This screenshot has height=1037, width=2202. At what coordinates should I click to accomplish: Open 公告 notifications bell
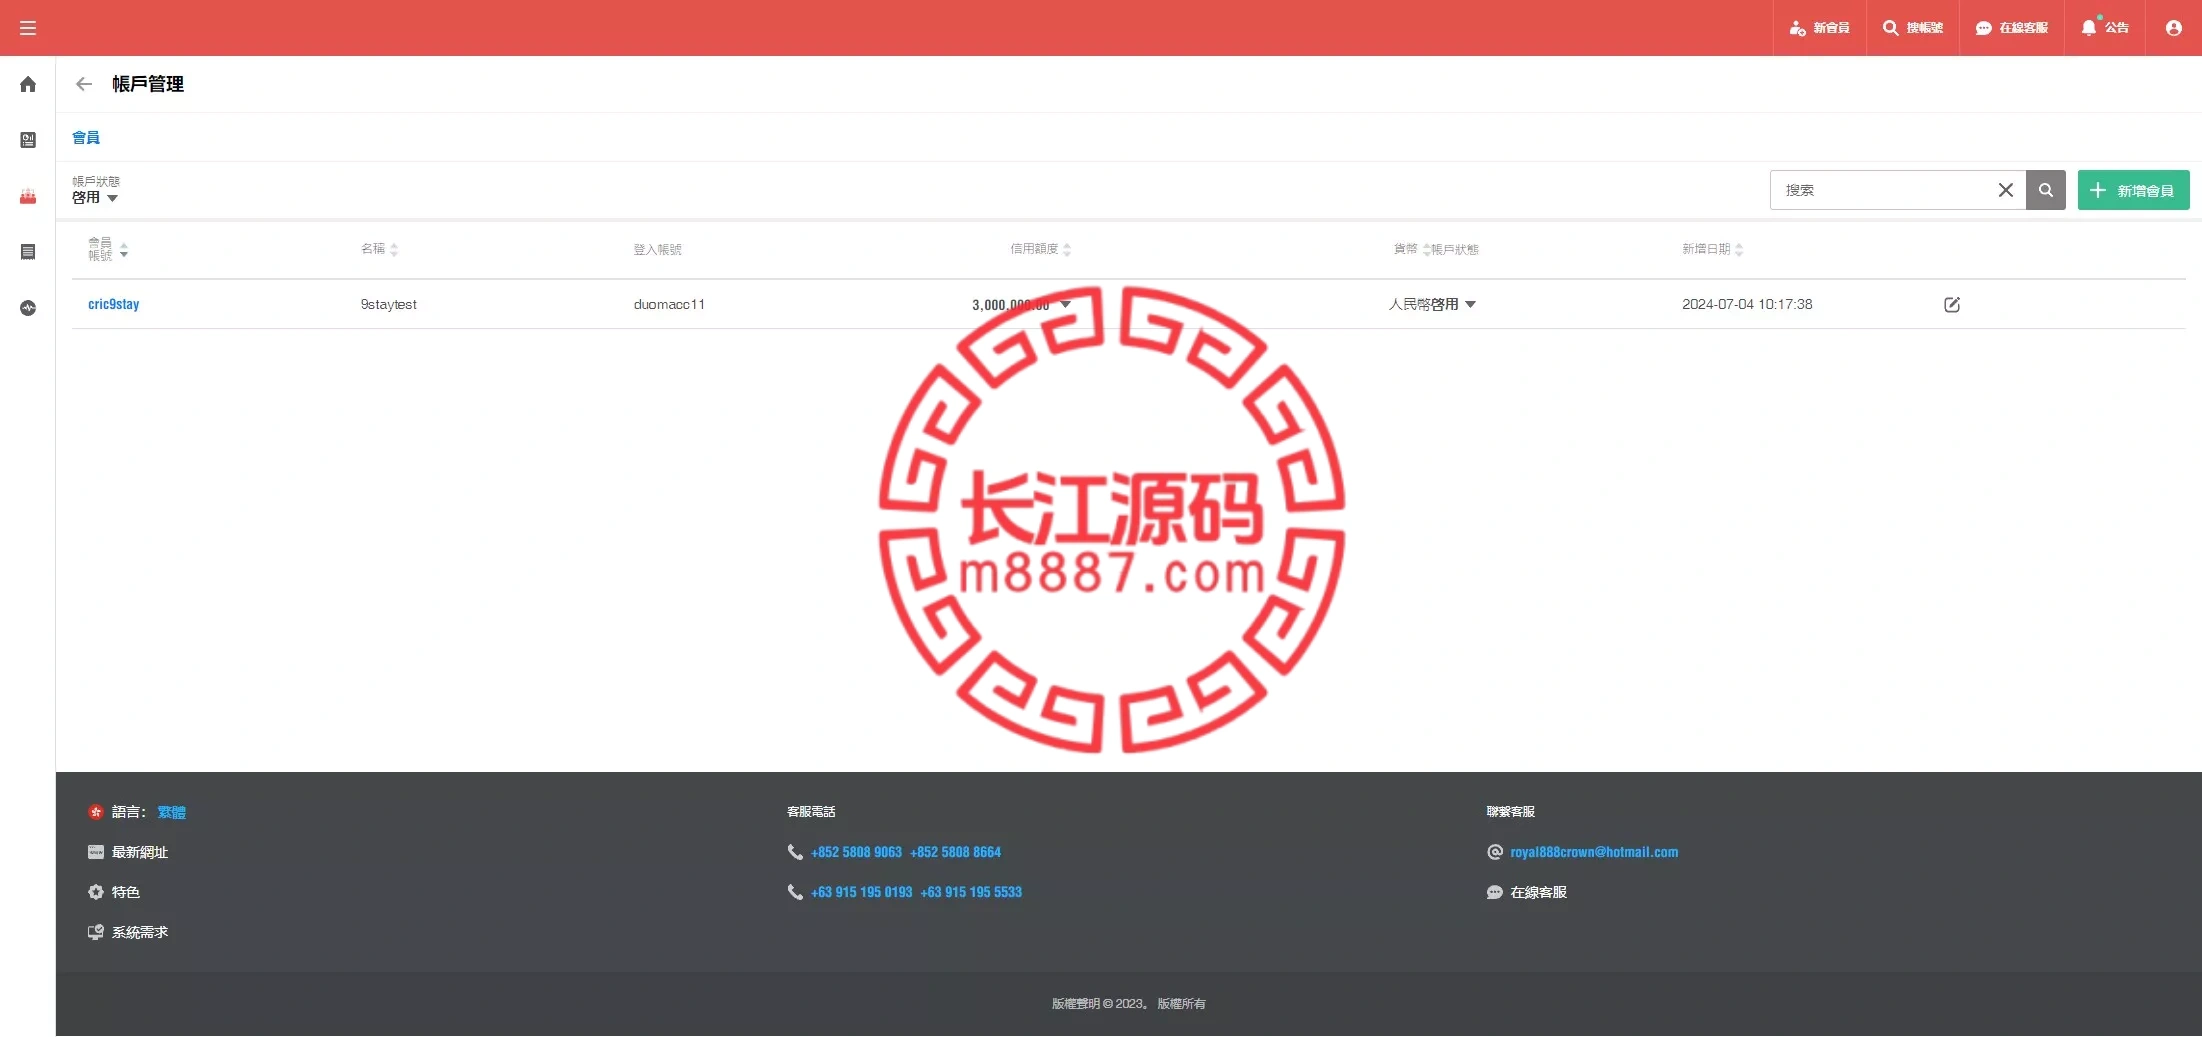tap(2105, 28)
